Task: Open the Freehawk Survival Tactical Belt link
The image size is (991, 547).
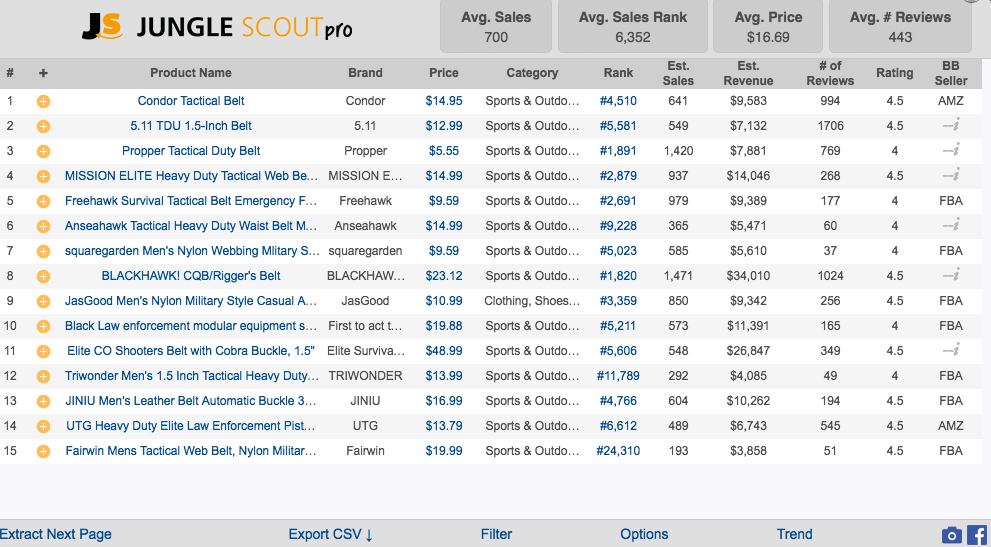Action: (191, 201)
